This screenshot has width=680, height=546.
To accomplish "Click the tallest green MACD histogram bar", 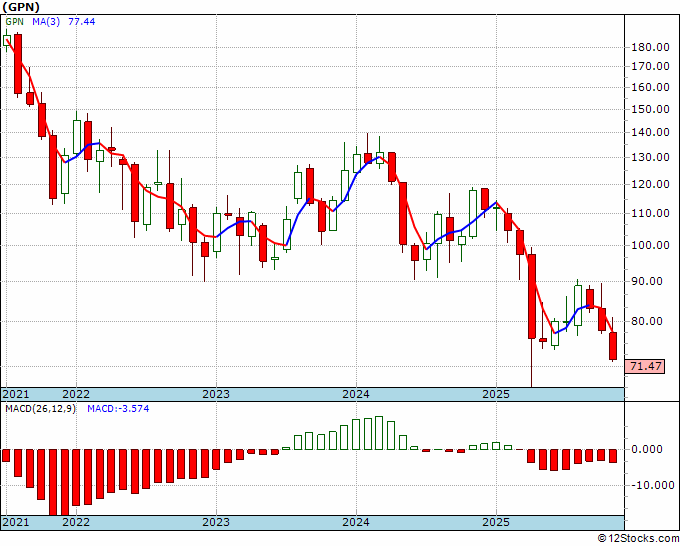I will click(379, 433).
